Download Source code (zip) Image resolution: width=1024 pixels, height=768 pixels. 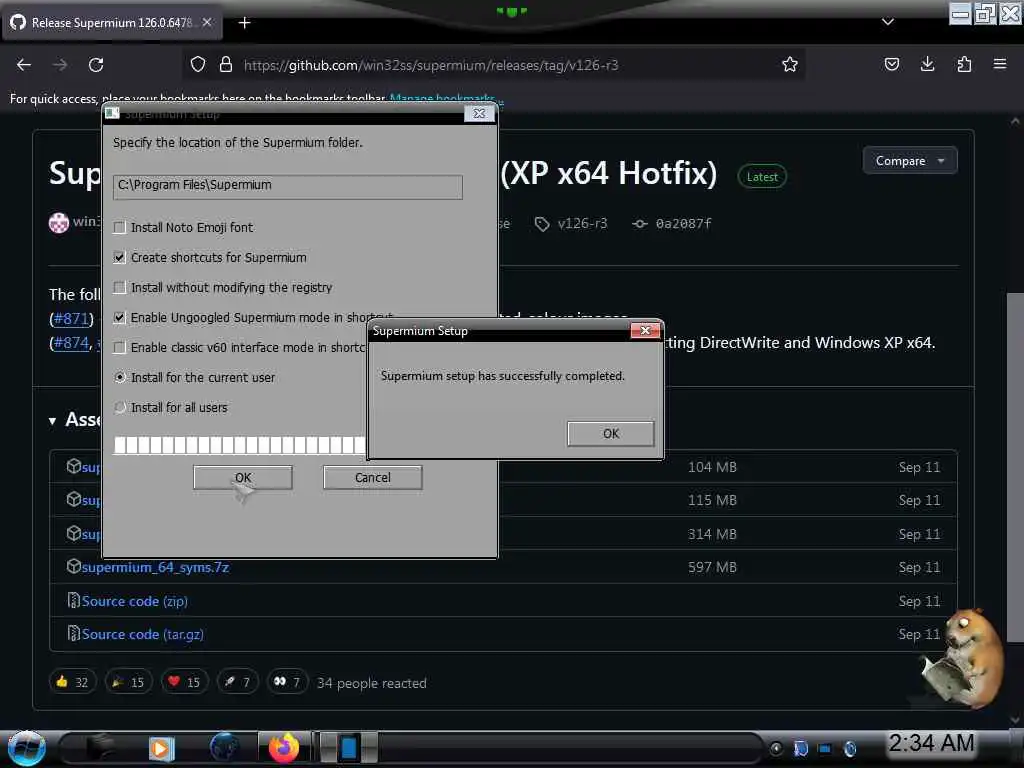pos(135,601)
